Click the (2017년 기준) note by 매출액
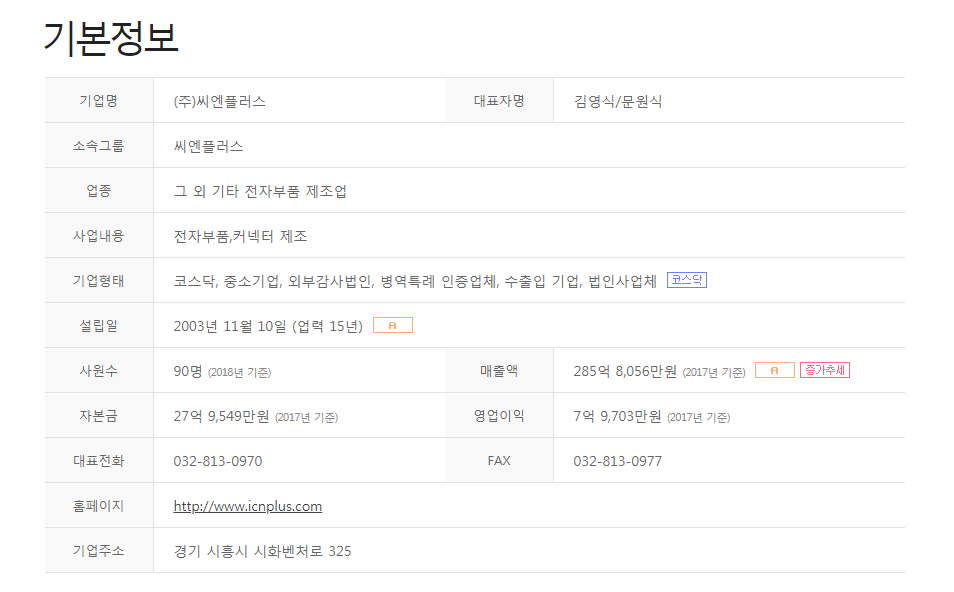This screenshot has width=954, height=592. [x=714, y=372]
